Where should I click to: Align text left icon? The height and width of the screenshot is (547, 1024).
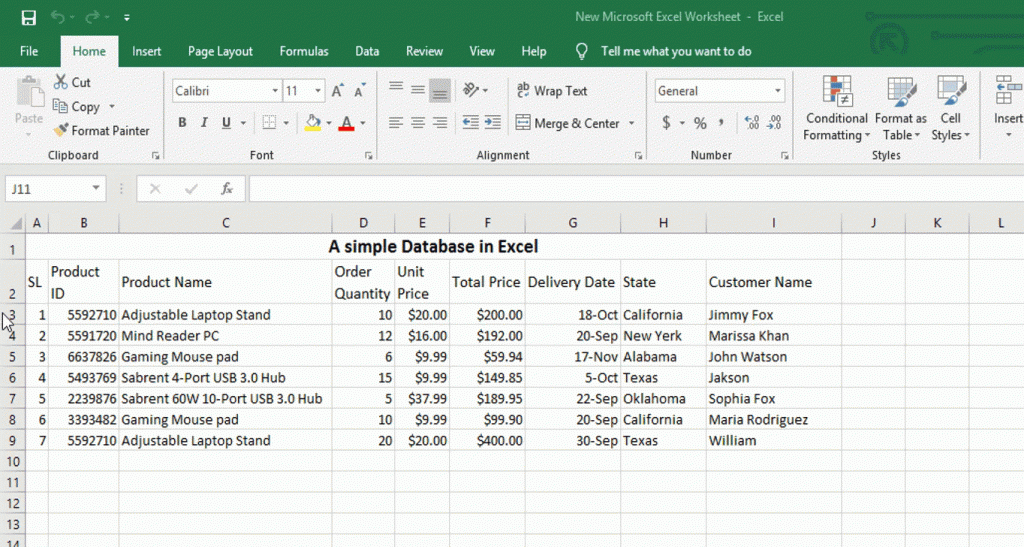(396, 123)
